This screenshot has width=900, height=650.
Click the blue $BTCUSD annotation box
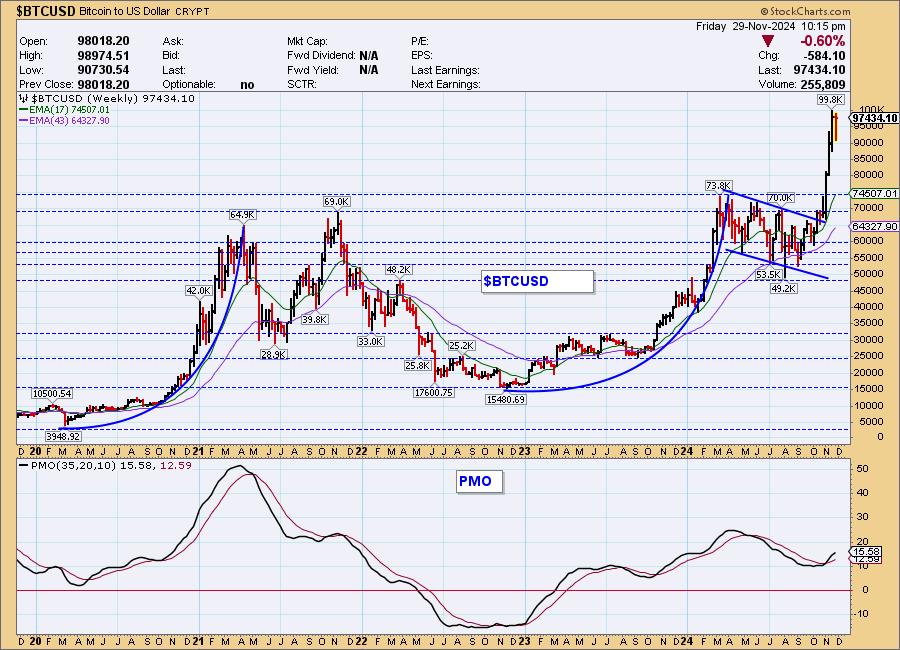click(537, 281)
